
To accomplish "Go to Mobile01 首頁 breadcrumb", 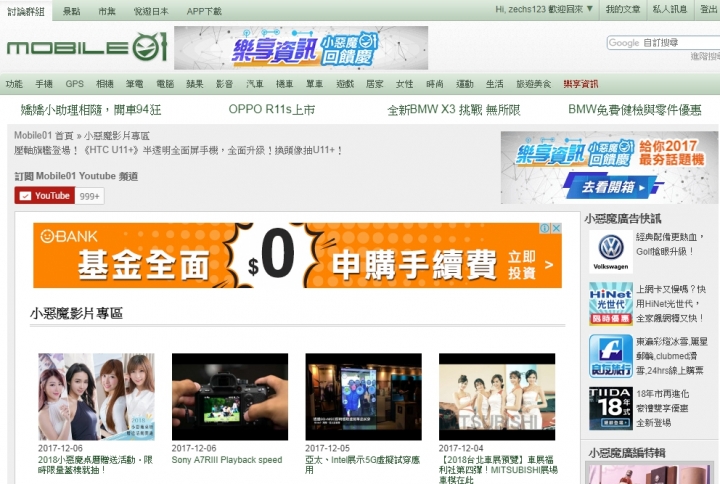I will (44, 135).
